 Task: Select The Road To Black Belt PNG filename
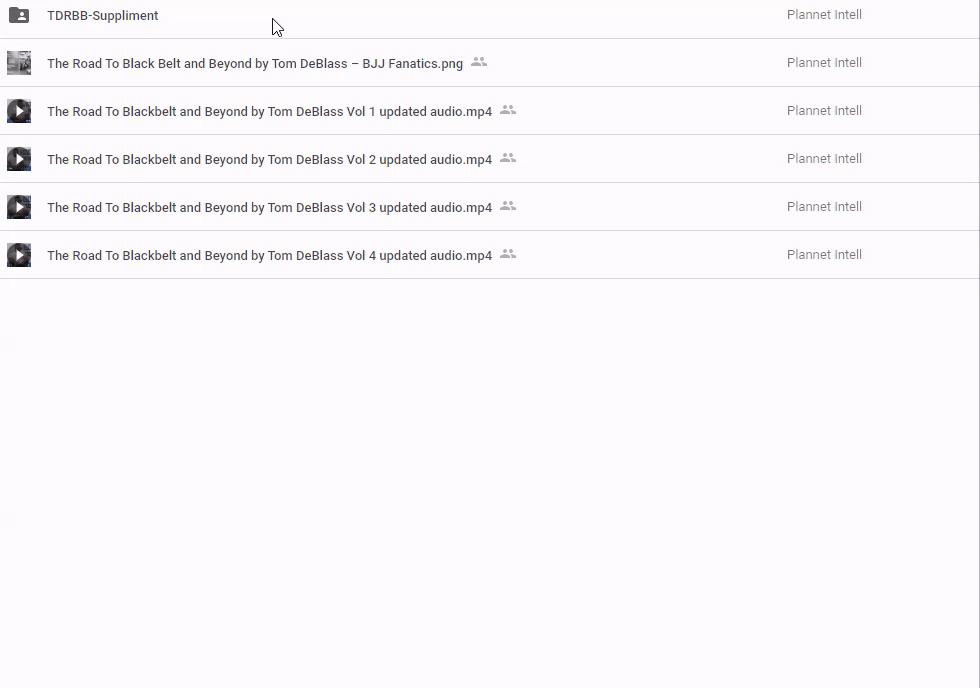254,64
